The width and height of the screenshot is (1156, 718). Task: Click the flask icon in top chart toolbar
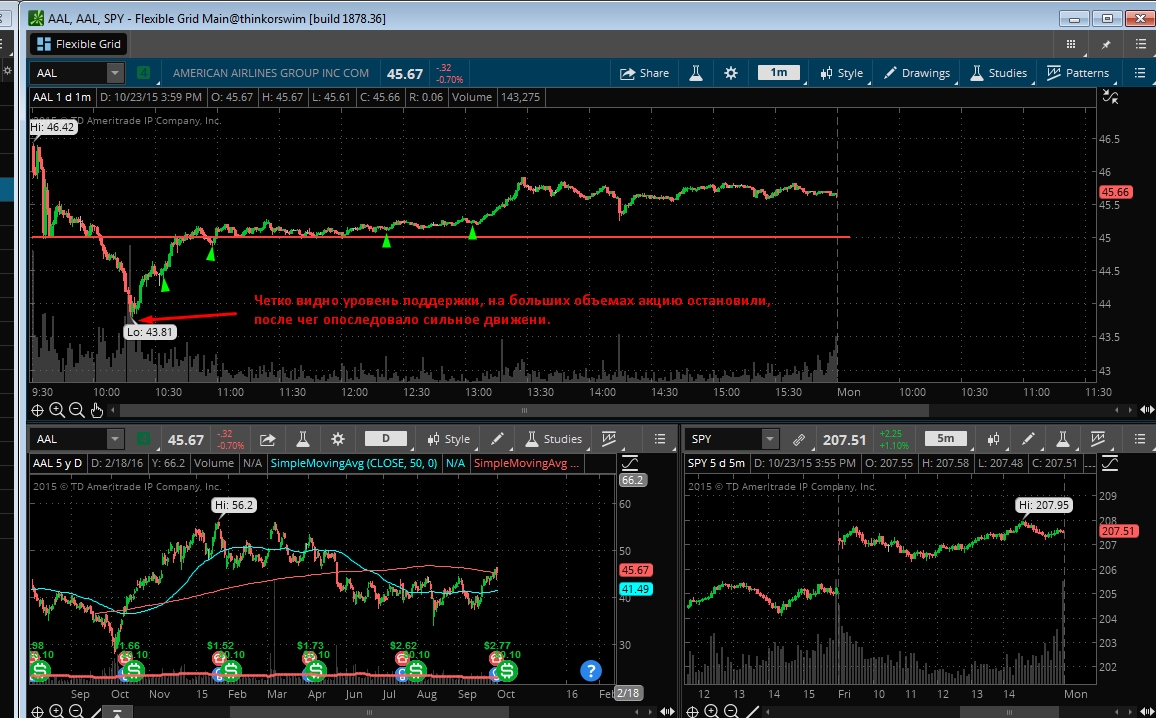click(x=692, y=73)
